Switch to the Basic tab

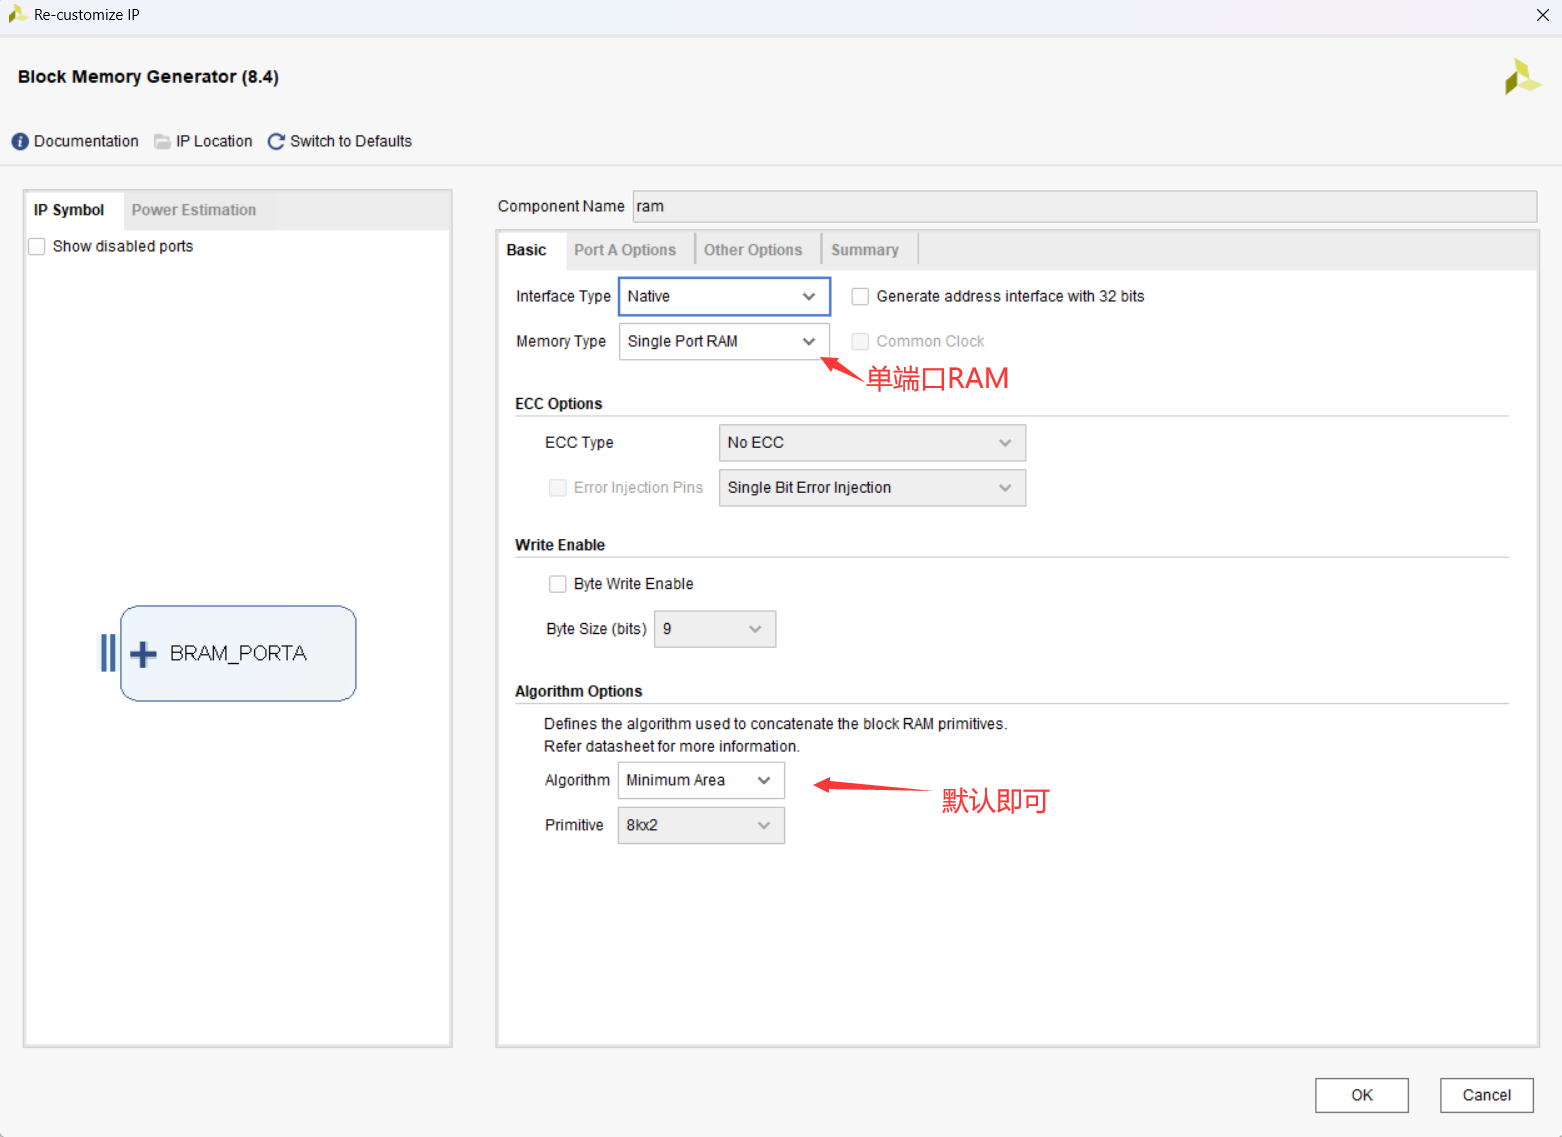coord(527,250)
